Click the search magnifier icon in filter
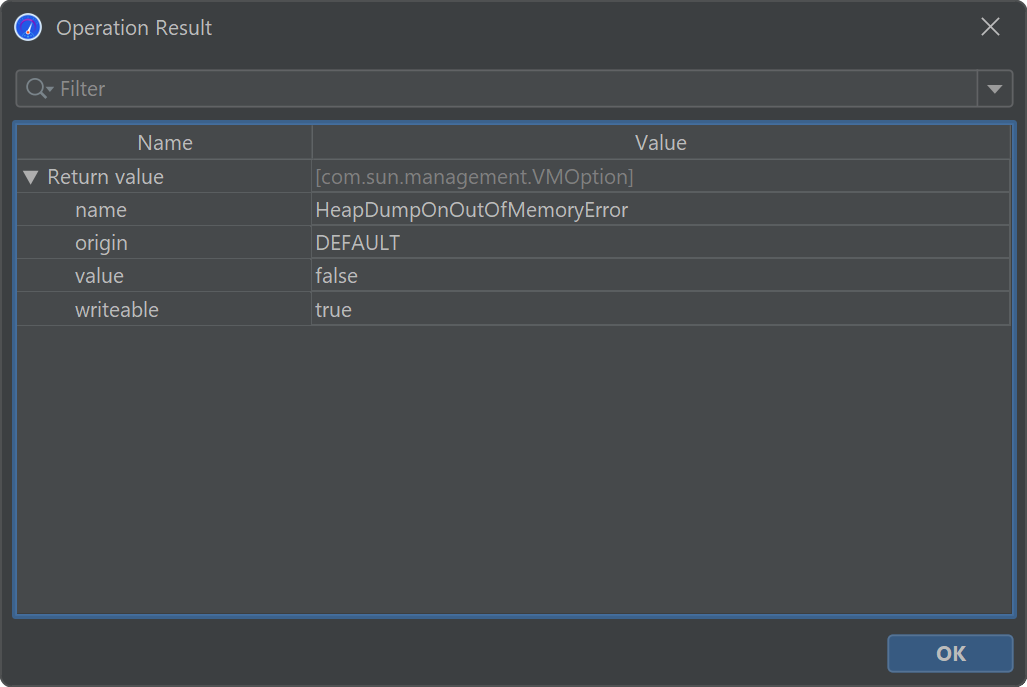Image resolution: width=1027 pixels, height=687 pixels. click(x=37, y=89)
